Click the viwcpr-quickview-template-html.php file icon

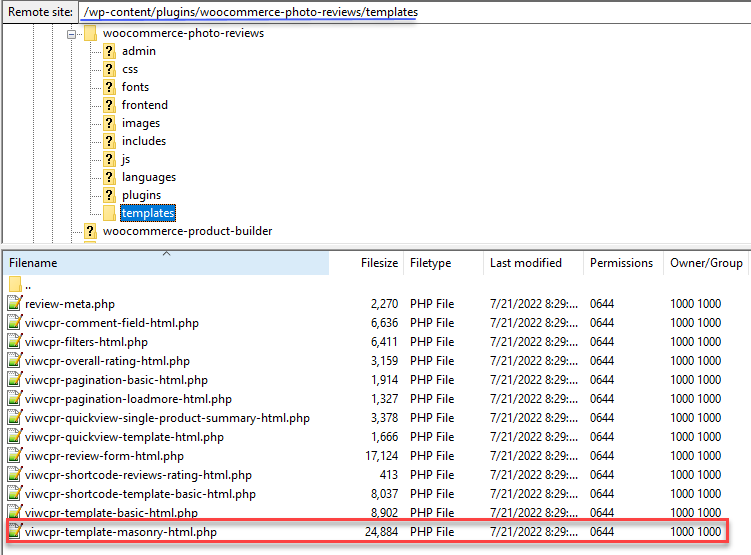[15, 437]
